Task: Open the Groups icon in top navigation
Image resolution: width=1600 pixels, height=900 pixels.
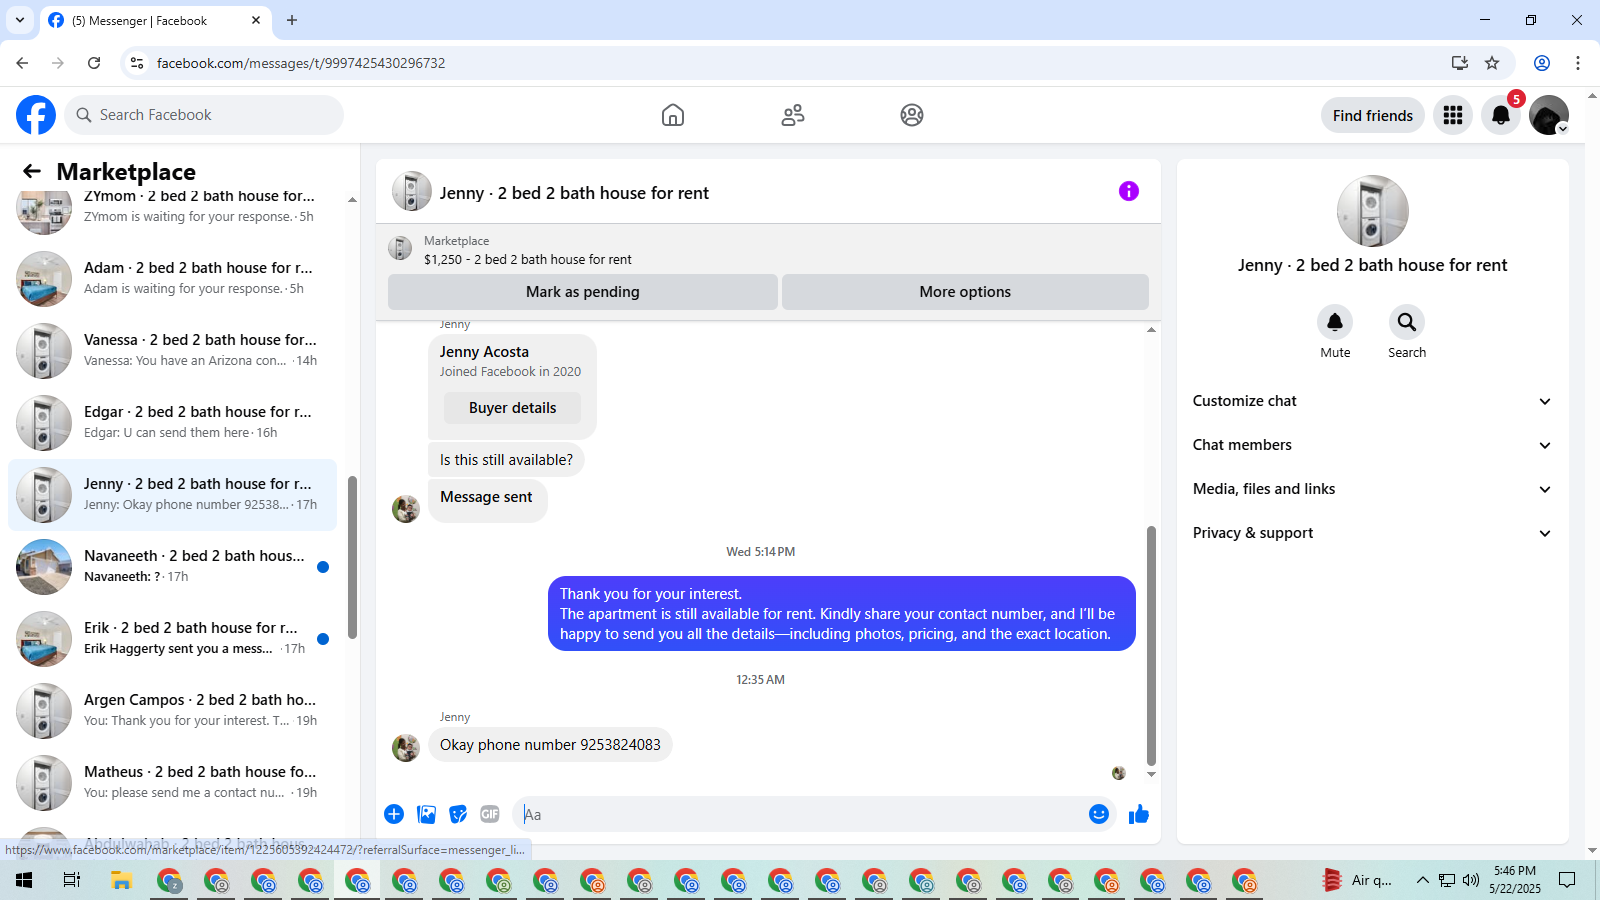Action: (912, 115)
